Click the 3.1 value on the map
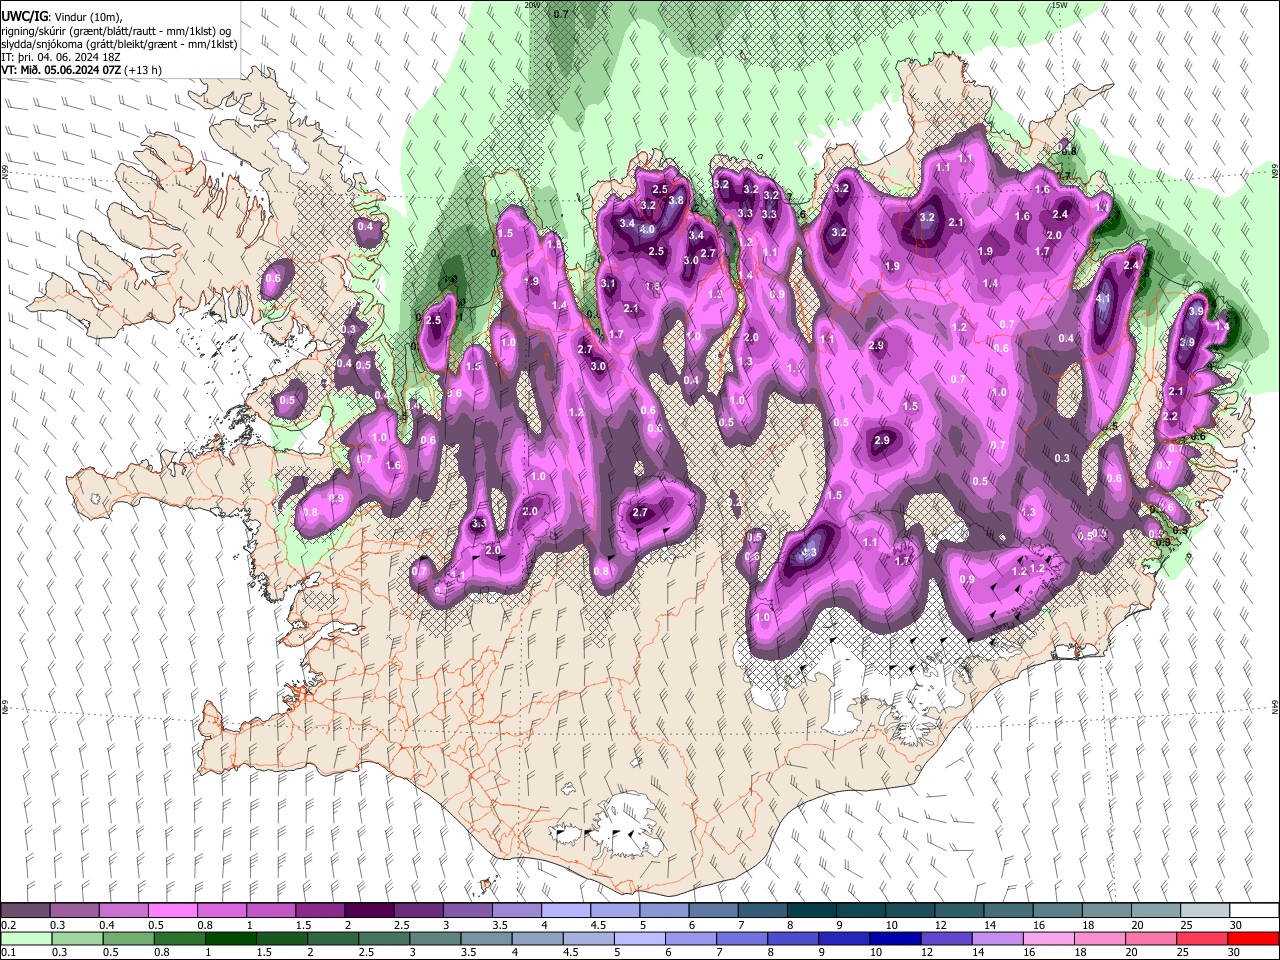The height and width of the screenshot is (960, 1280). [x=608, y=284]
